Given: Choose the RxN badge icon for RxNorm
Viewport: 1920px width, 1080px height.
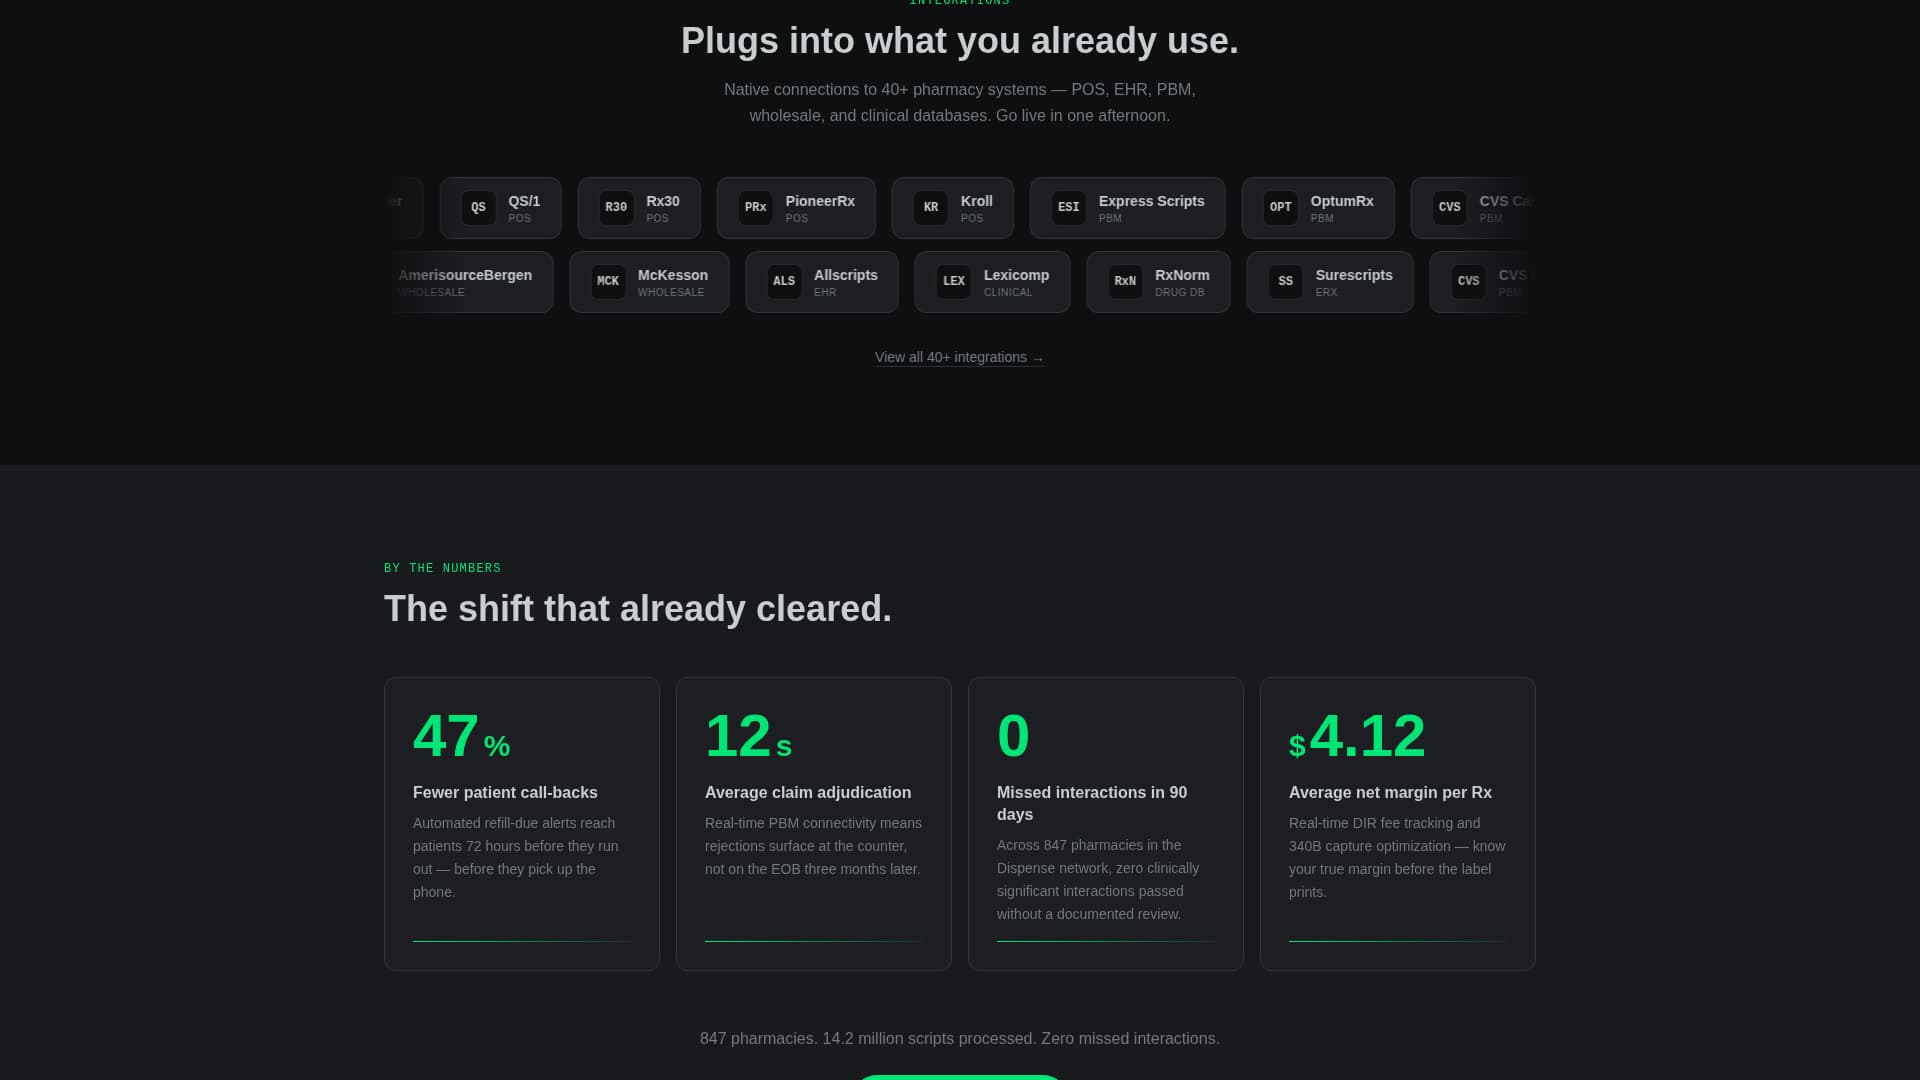Looking at the screenshot, I should tap(1125, 282).
